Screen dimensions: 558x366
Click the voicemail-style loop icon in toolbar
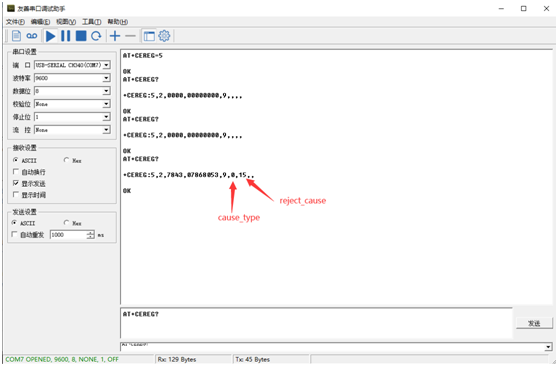32,36
